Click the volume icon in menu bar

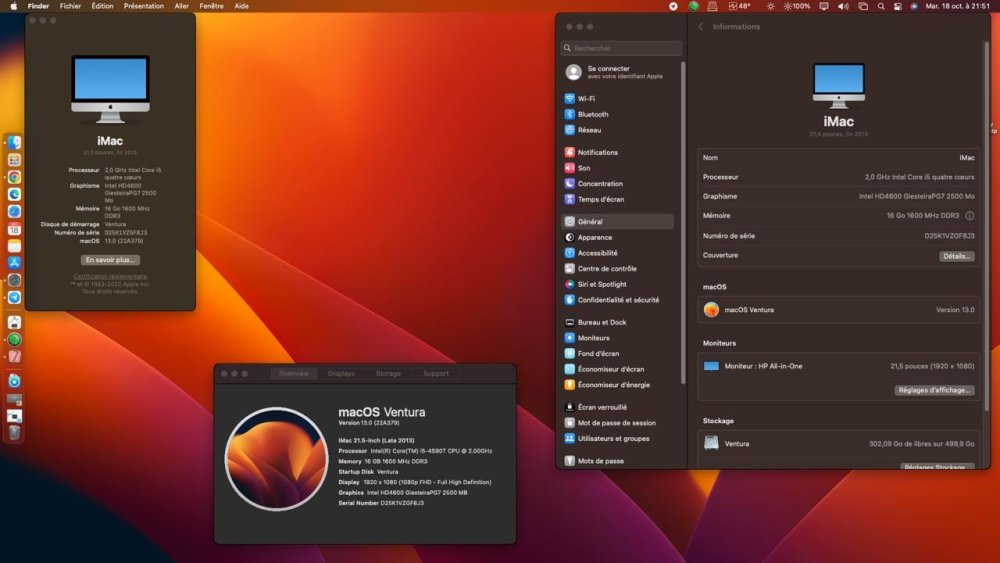[x=843, y=6]
